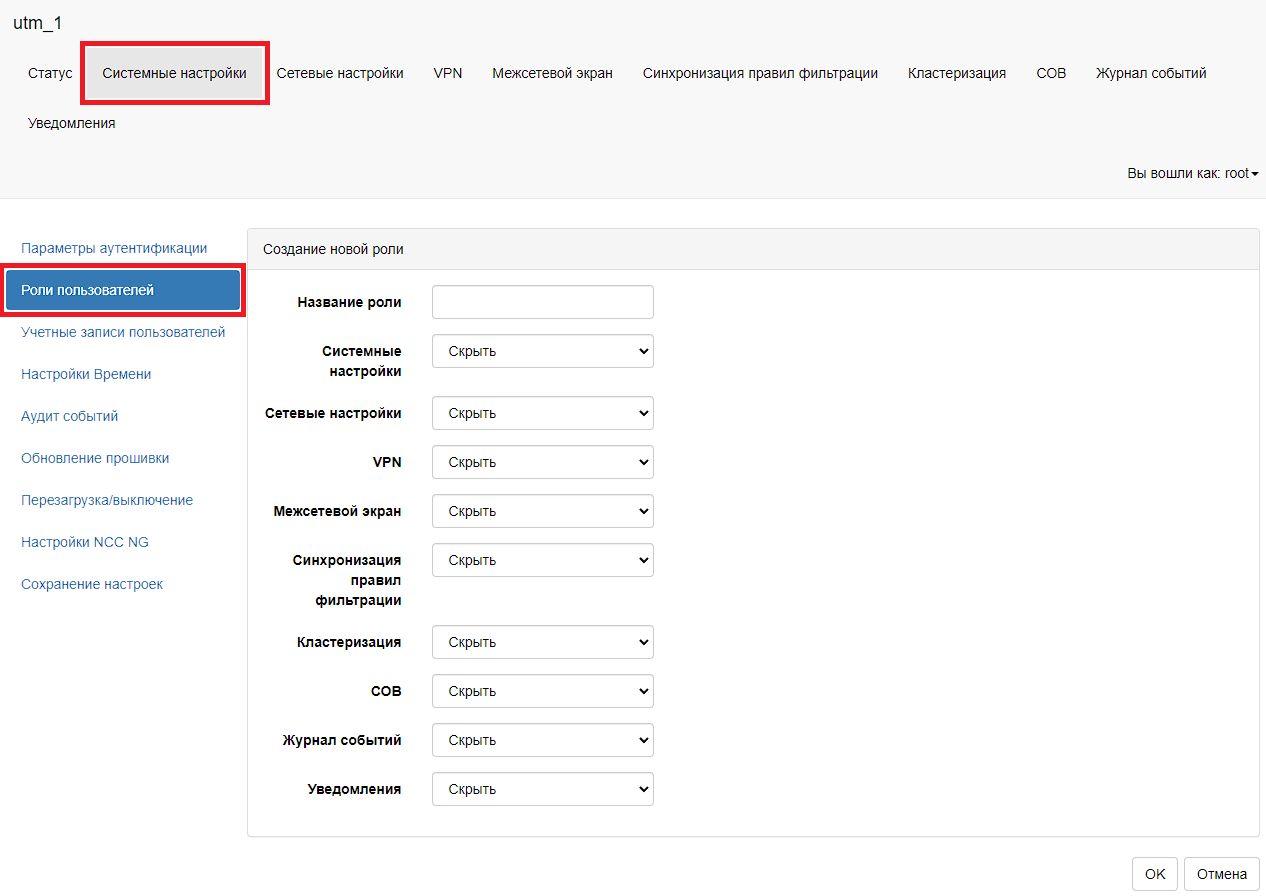Click the Название роли text field
Viewport: 1266px width, 896px height.
(x=542, y=302)
